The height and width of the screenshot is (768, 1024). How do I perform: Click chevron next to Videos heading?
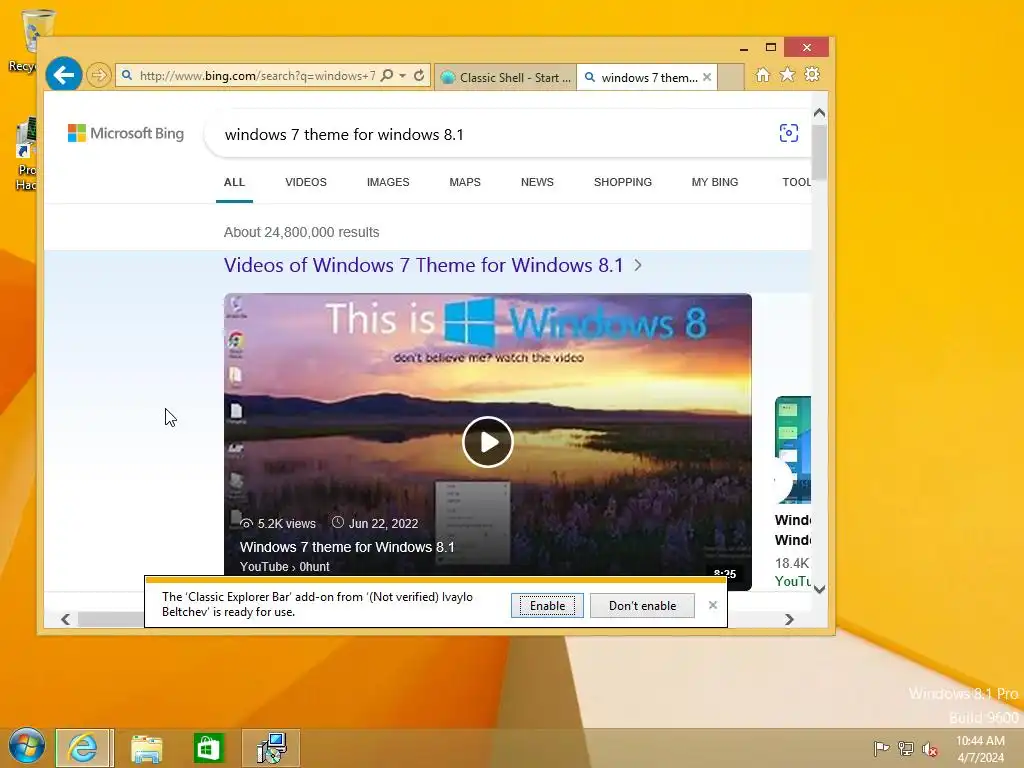pyautogui.click(x=638, y=265)
